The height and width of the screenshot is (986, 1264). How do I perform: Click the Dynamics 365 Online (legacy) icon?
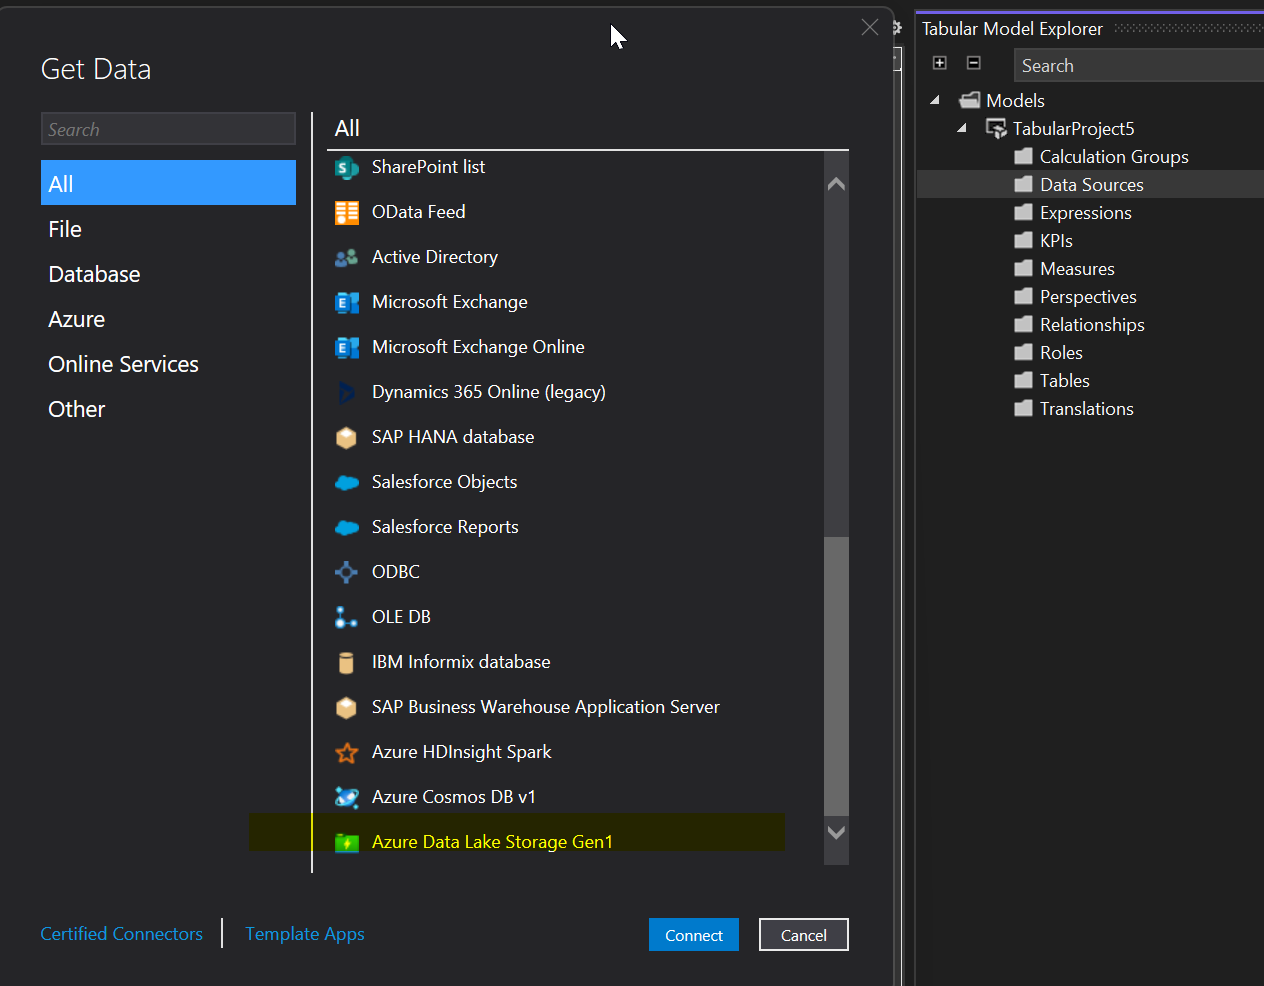346,392
